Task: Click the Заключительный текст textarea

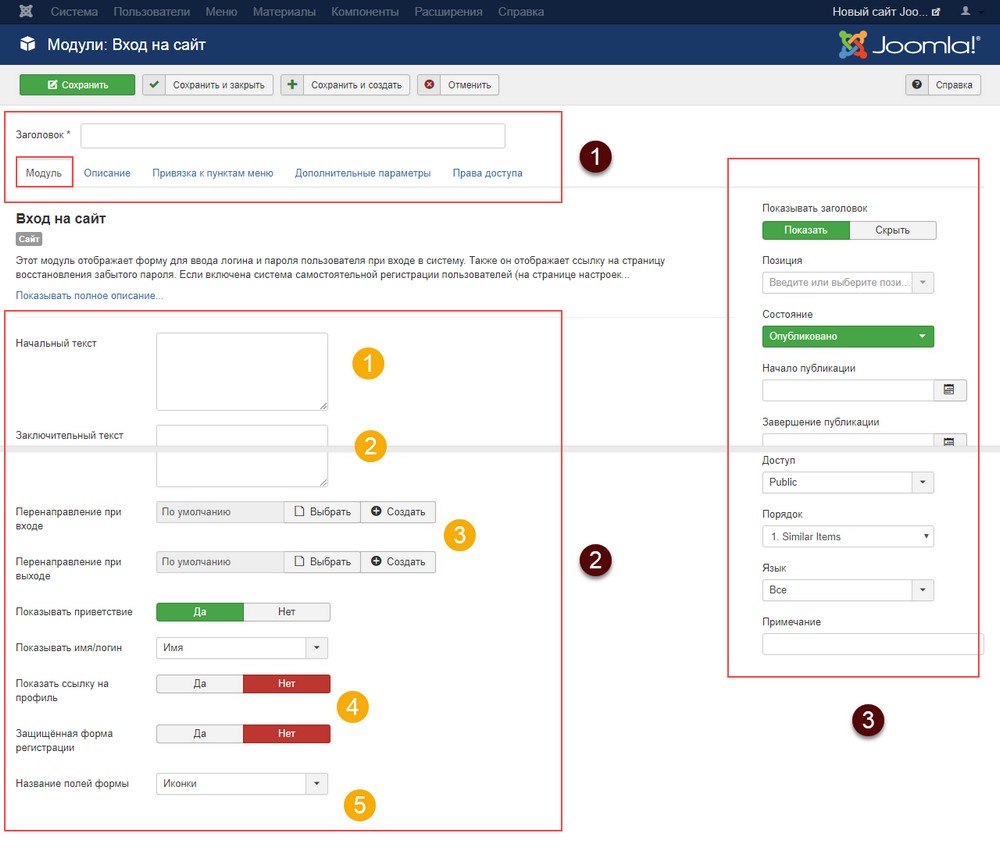Action: [242, 456]
